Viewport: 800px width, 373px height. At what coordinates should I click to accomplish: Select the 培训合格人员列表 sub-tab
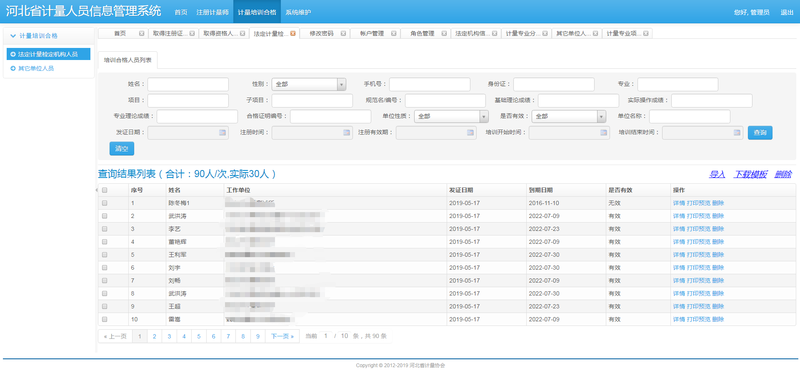(x=128, y=60)
